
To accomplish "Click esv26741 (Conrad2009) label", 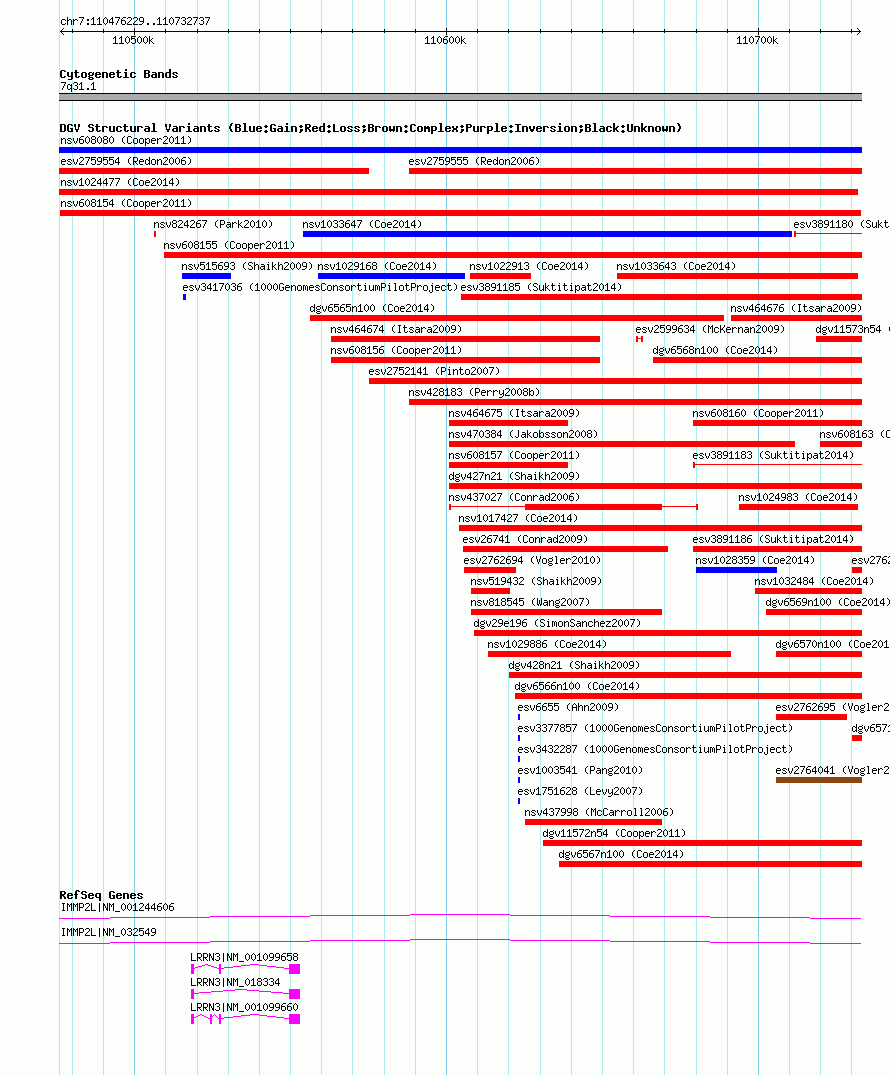I will click(x=525, y=540).
